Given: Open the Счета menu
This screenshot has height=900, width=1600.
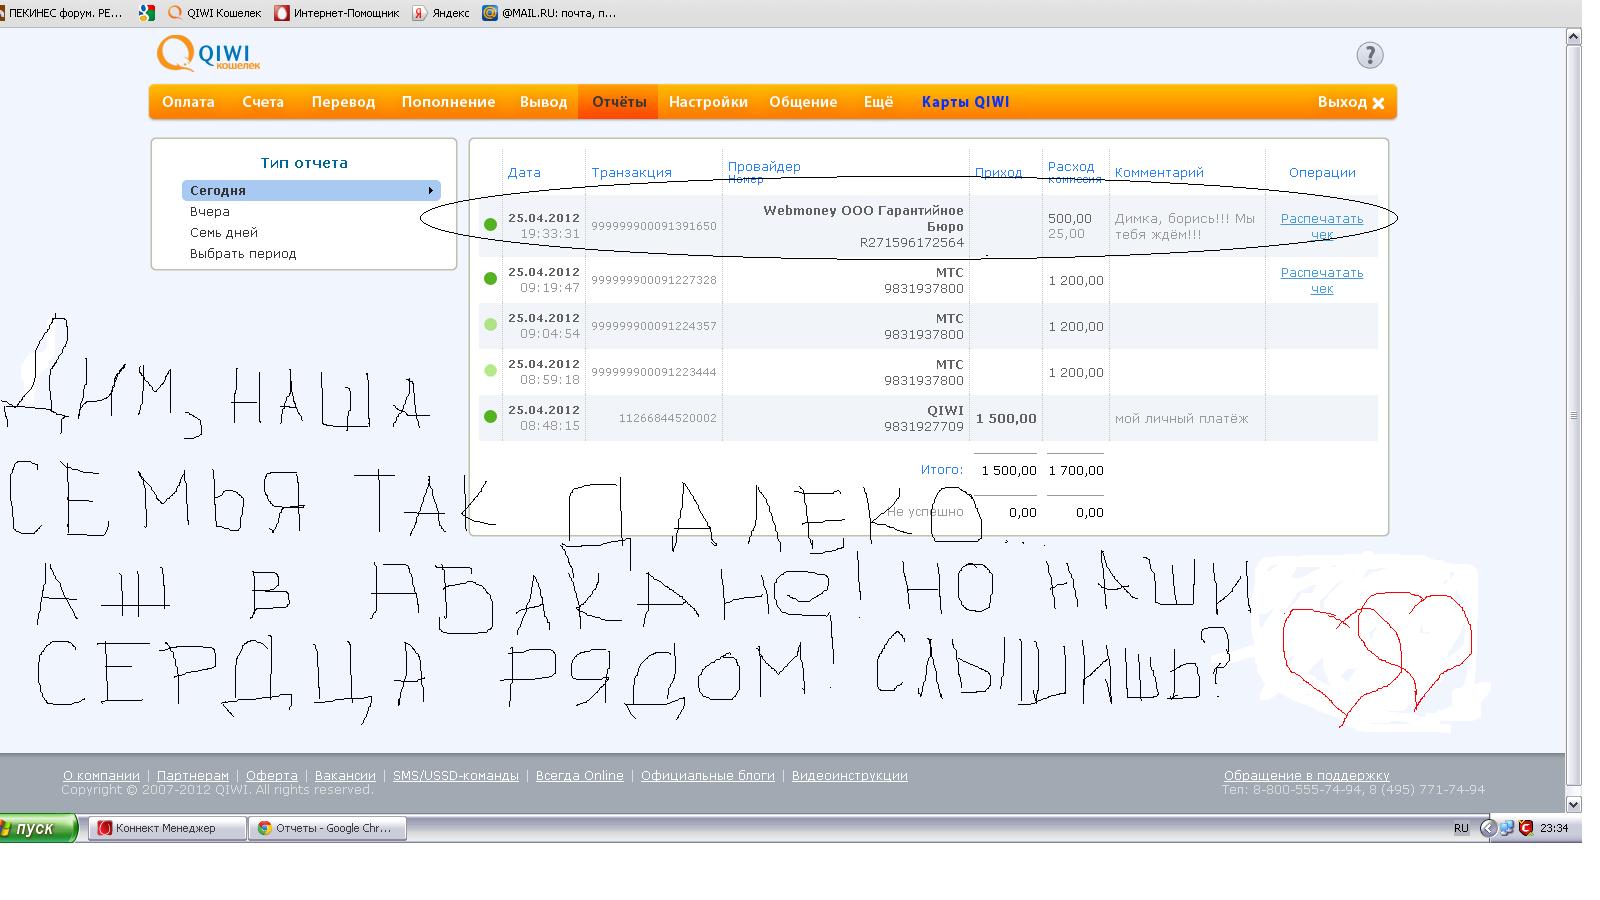Looking at the screenshot, I should [263, 102].
